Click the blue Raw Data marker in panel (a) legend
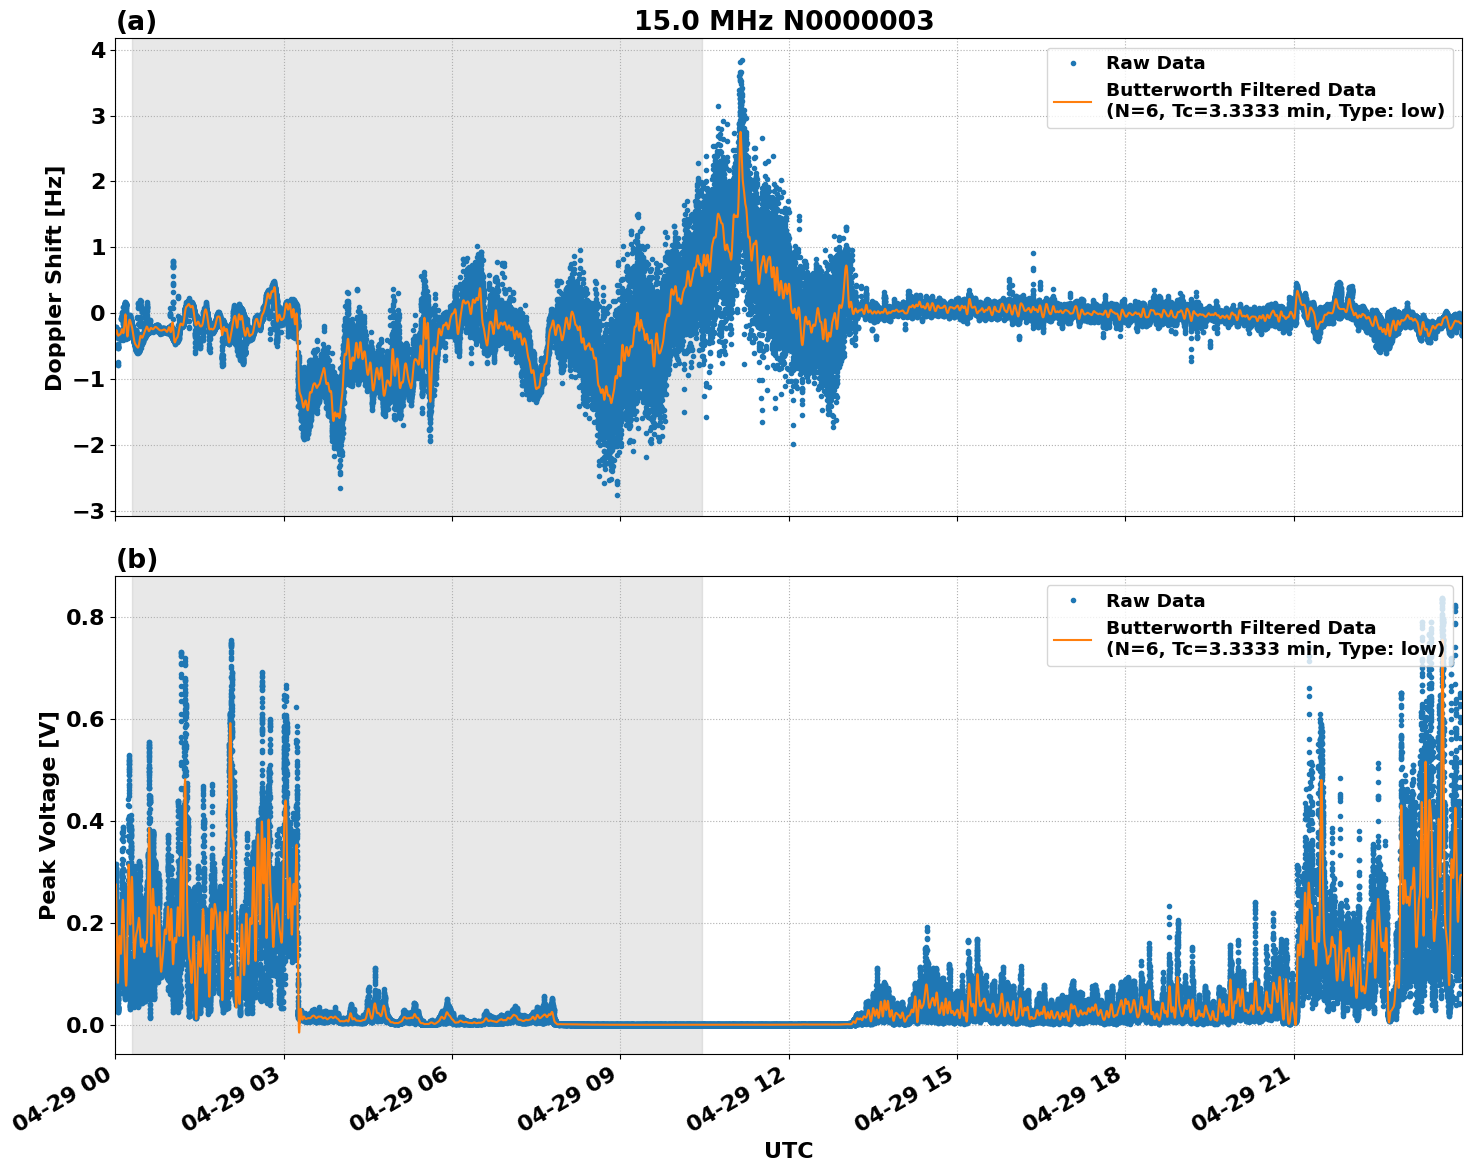 (1073, 63)
